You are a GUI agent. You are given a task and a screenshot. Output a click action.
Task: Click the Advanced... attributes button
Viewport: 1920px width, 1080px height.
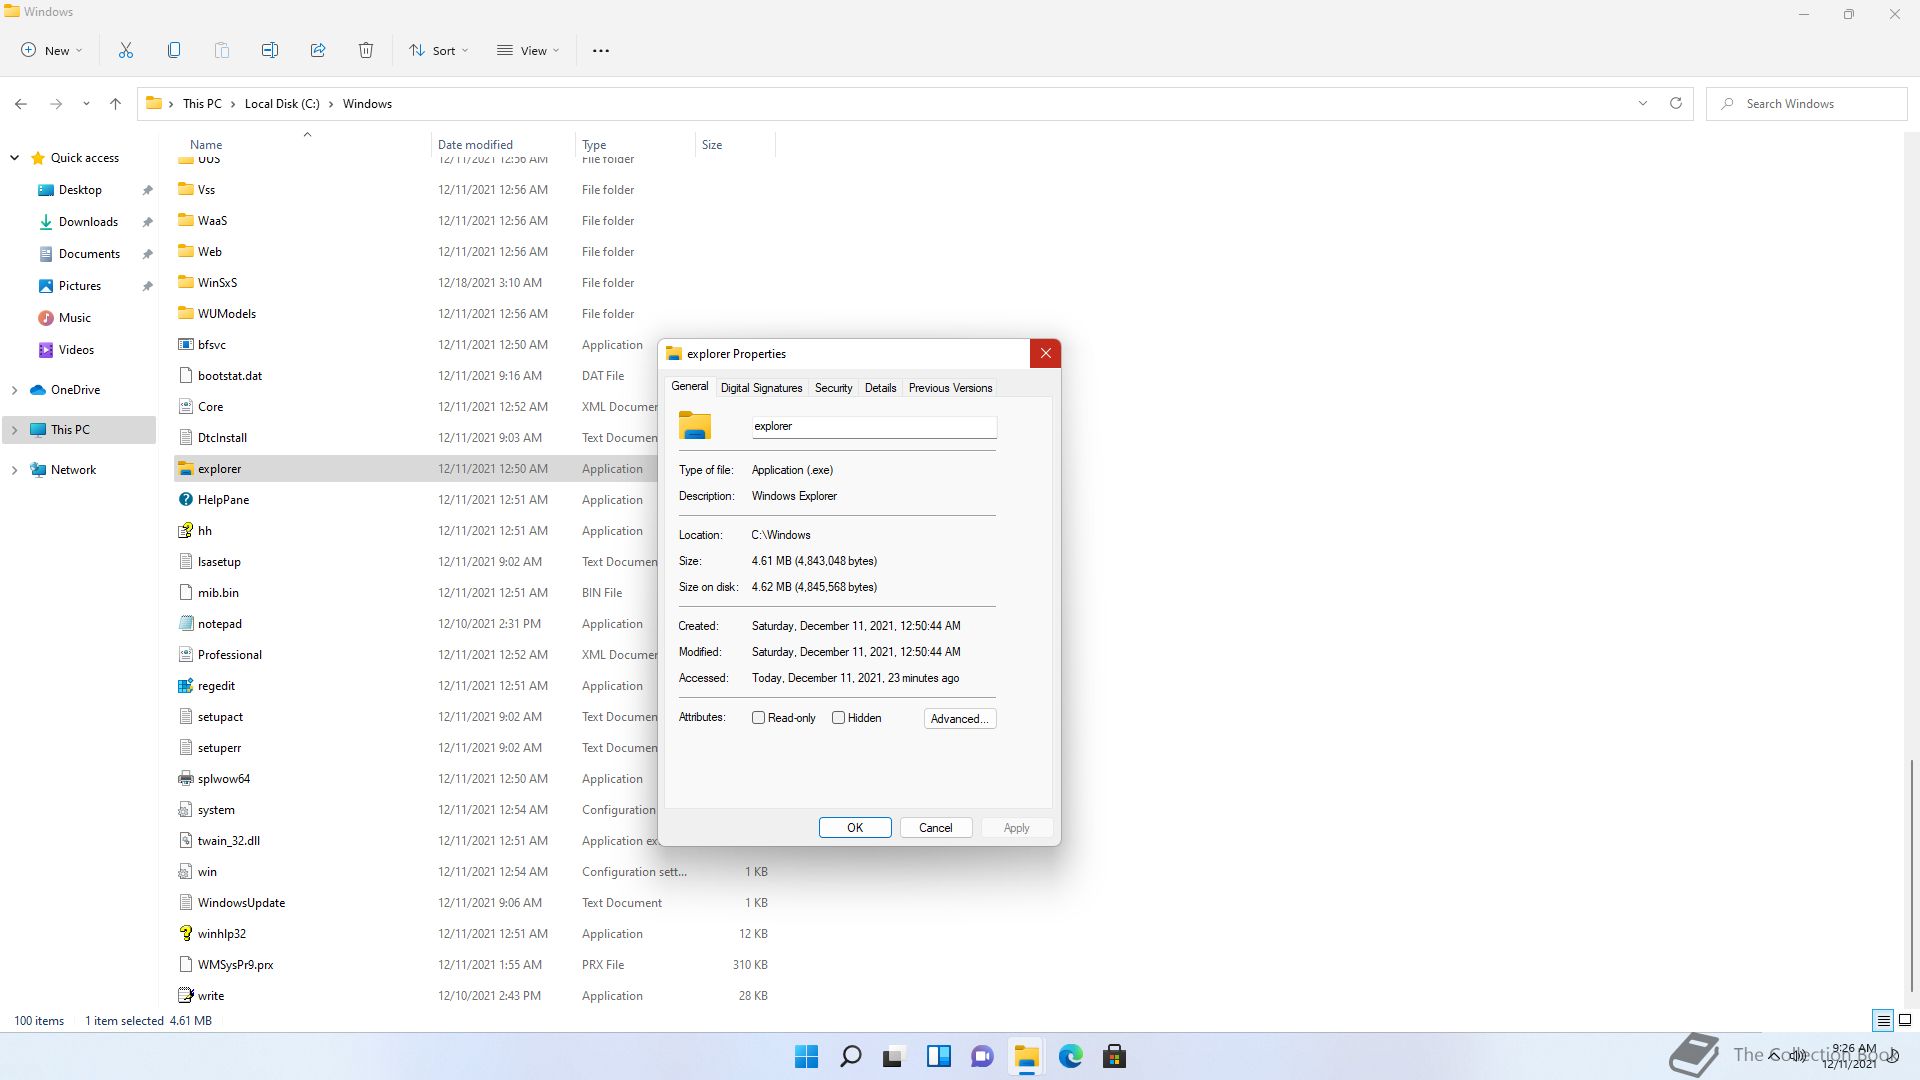(x=960, y=719)
